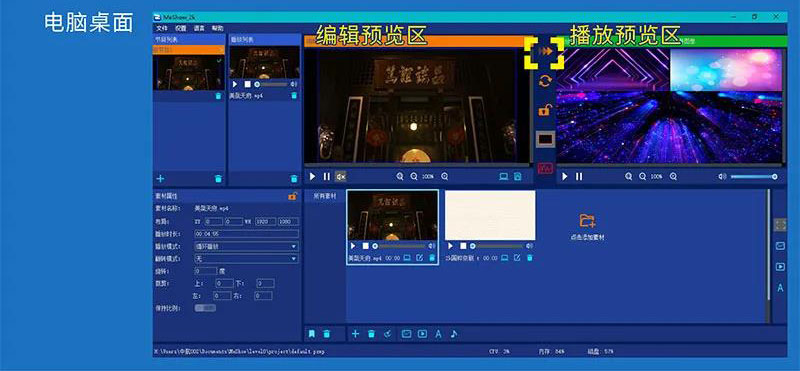Open the 文件 menu
This screenshot has height=371, width=800.
162,28
